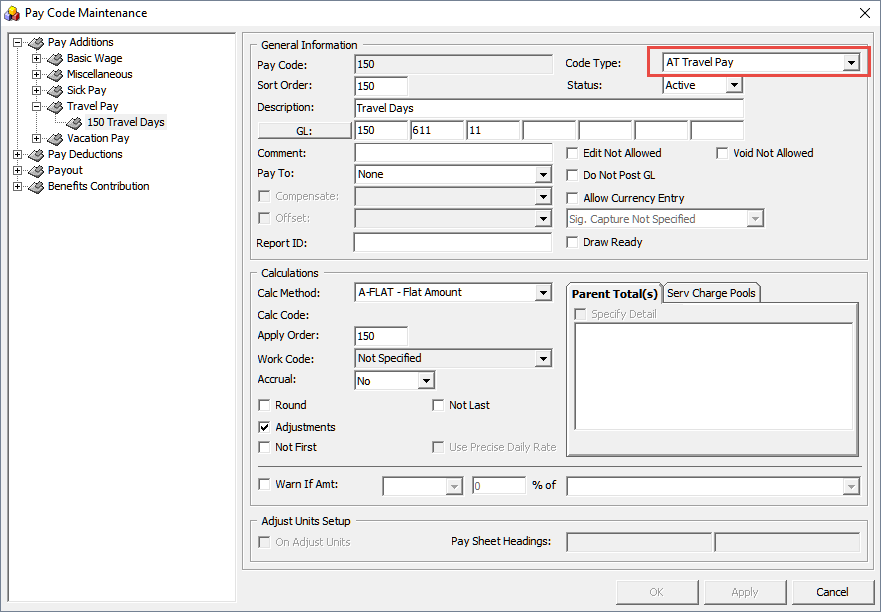Image resolution: width=881 pixels, height=612 pixels.
Task: Click the Description field with Travel Days
Action: [549, 108]
